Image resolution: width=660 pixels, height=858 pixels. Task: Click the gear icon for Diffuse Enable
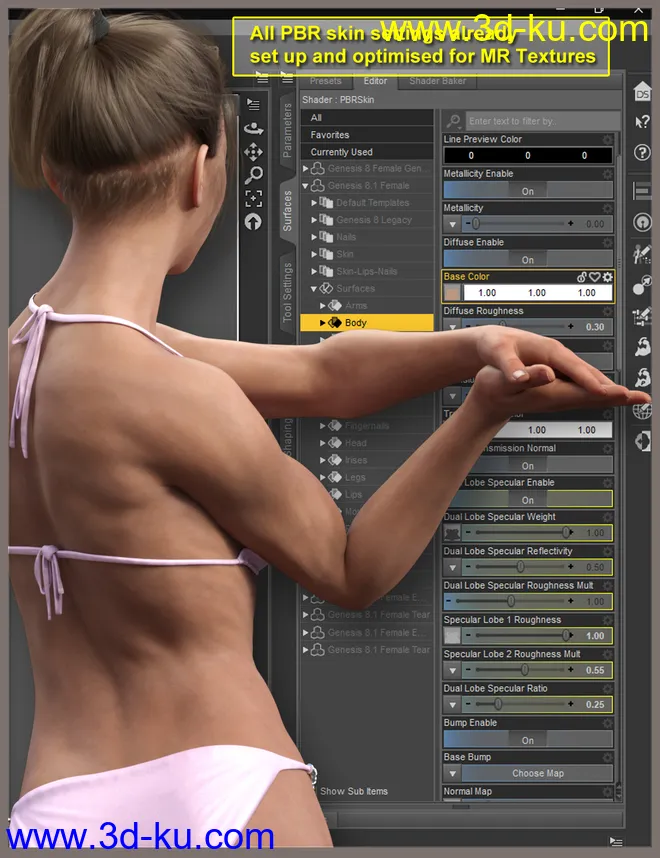[x=607, y=242]
